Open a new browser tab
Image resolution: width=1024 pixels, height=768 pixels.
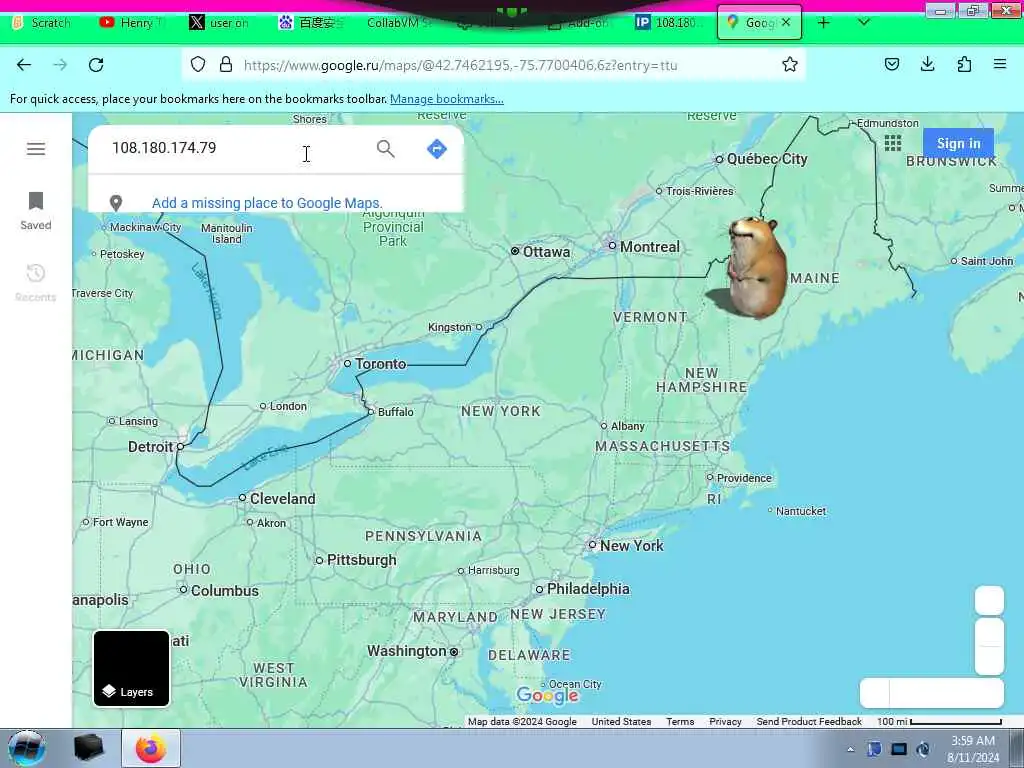(x=824, y=23)
